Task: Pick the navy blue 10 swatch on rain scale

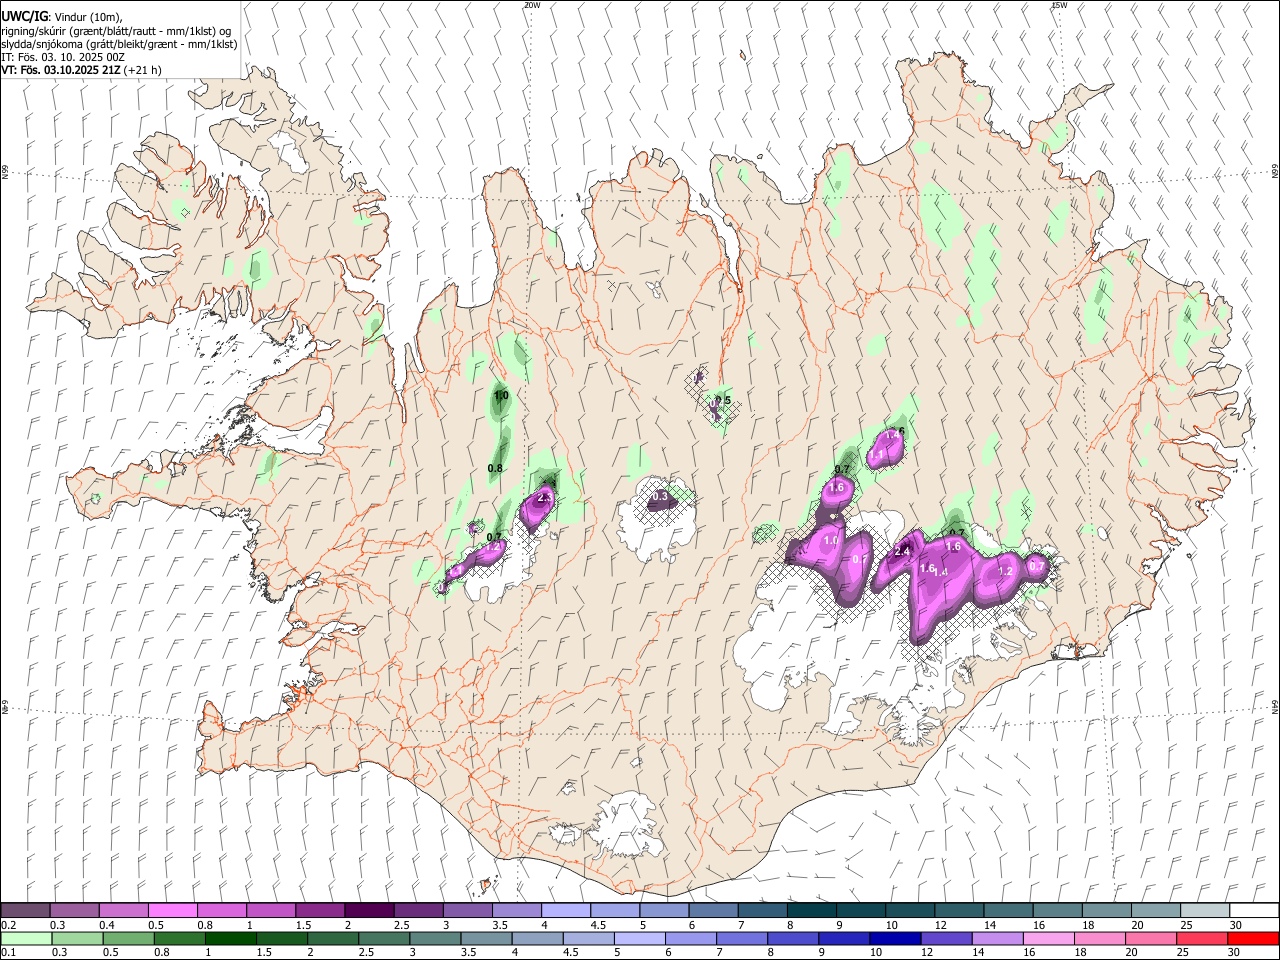Action: pos(895,939)
